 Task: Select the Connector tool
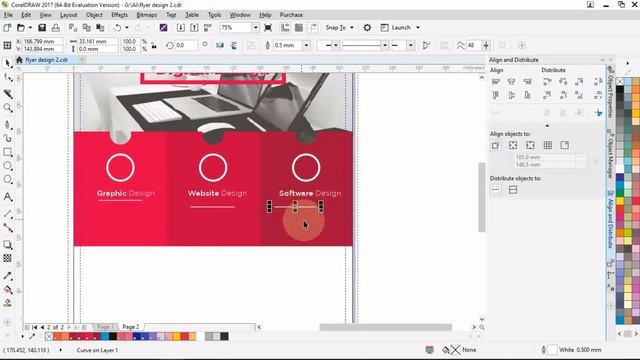[x=7, y=228]
